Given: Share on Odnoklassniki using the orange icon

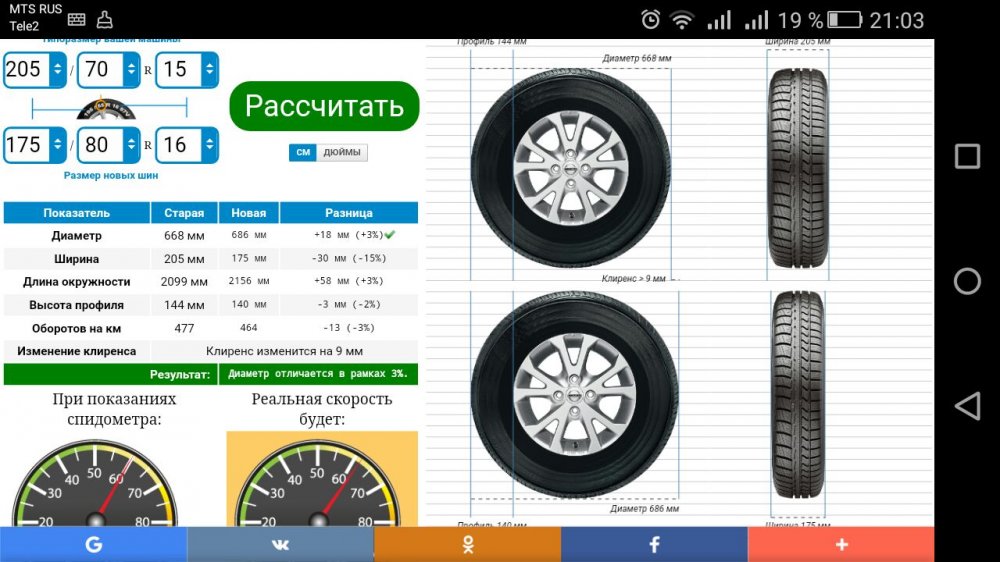Looking at the screenshot, I should [x=467, y=544].
